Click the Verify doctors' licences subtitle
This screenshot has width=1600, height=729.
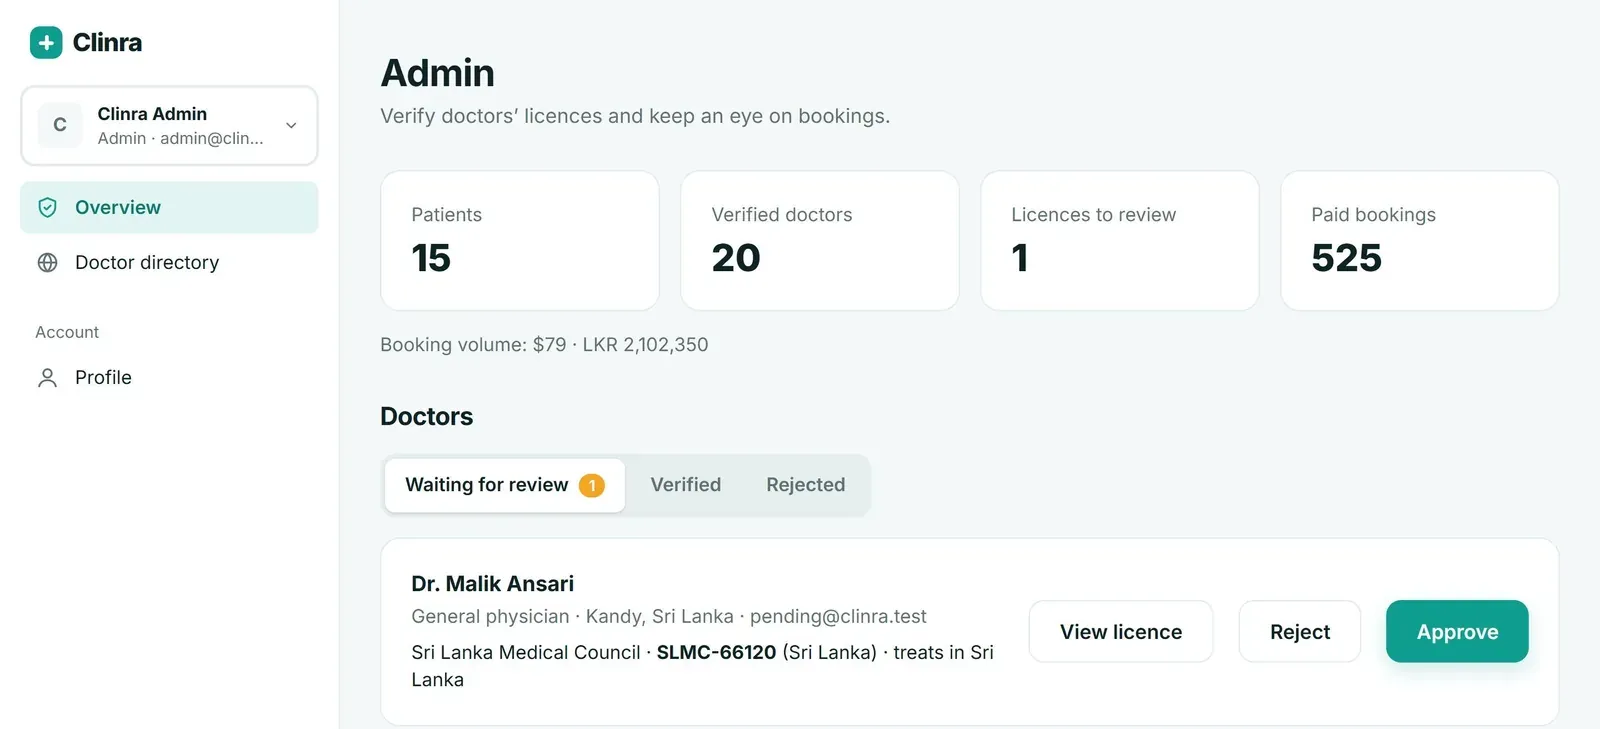(635, 116)
